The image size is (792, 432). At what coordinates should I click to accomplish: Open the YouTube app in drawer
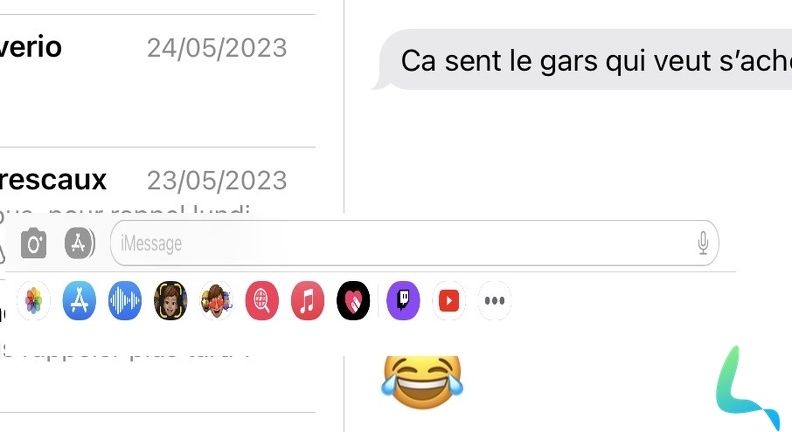pos(449,301)
